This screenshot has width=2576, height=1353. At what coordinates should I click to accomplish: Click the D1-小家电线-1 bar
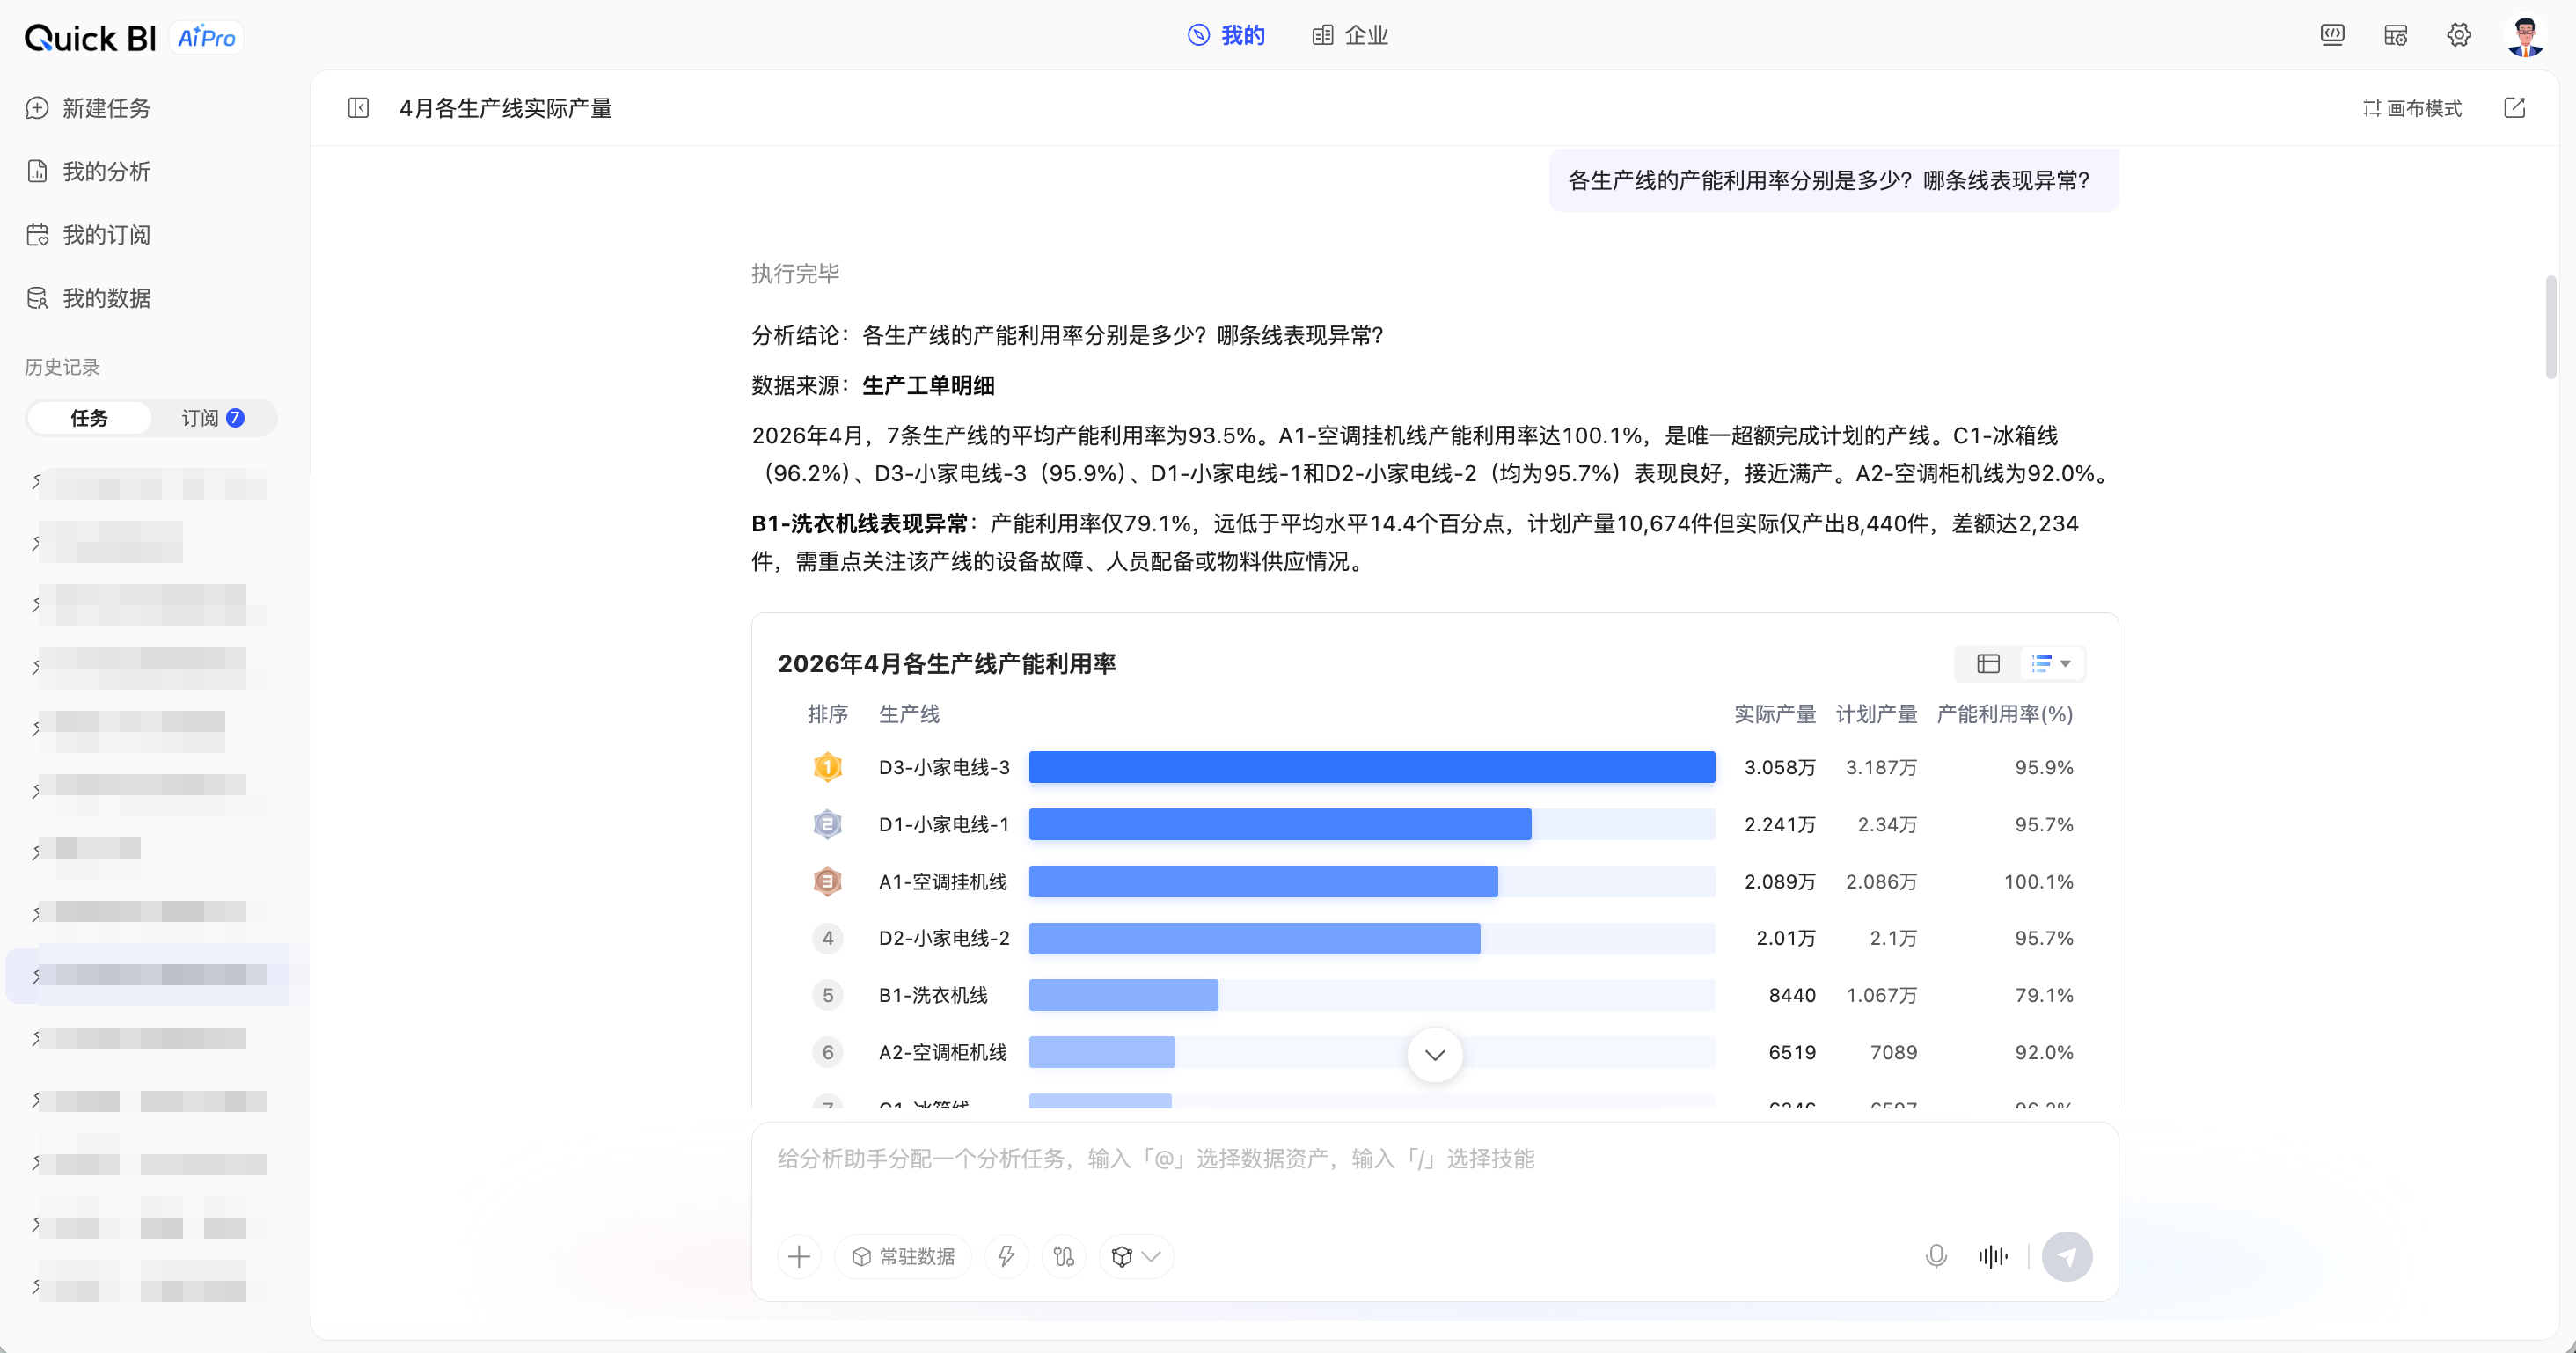[1280, 824]
